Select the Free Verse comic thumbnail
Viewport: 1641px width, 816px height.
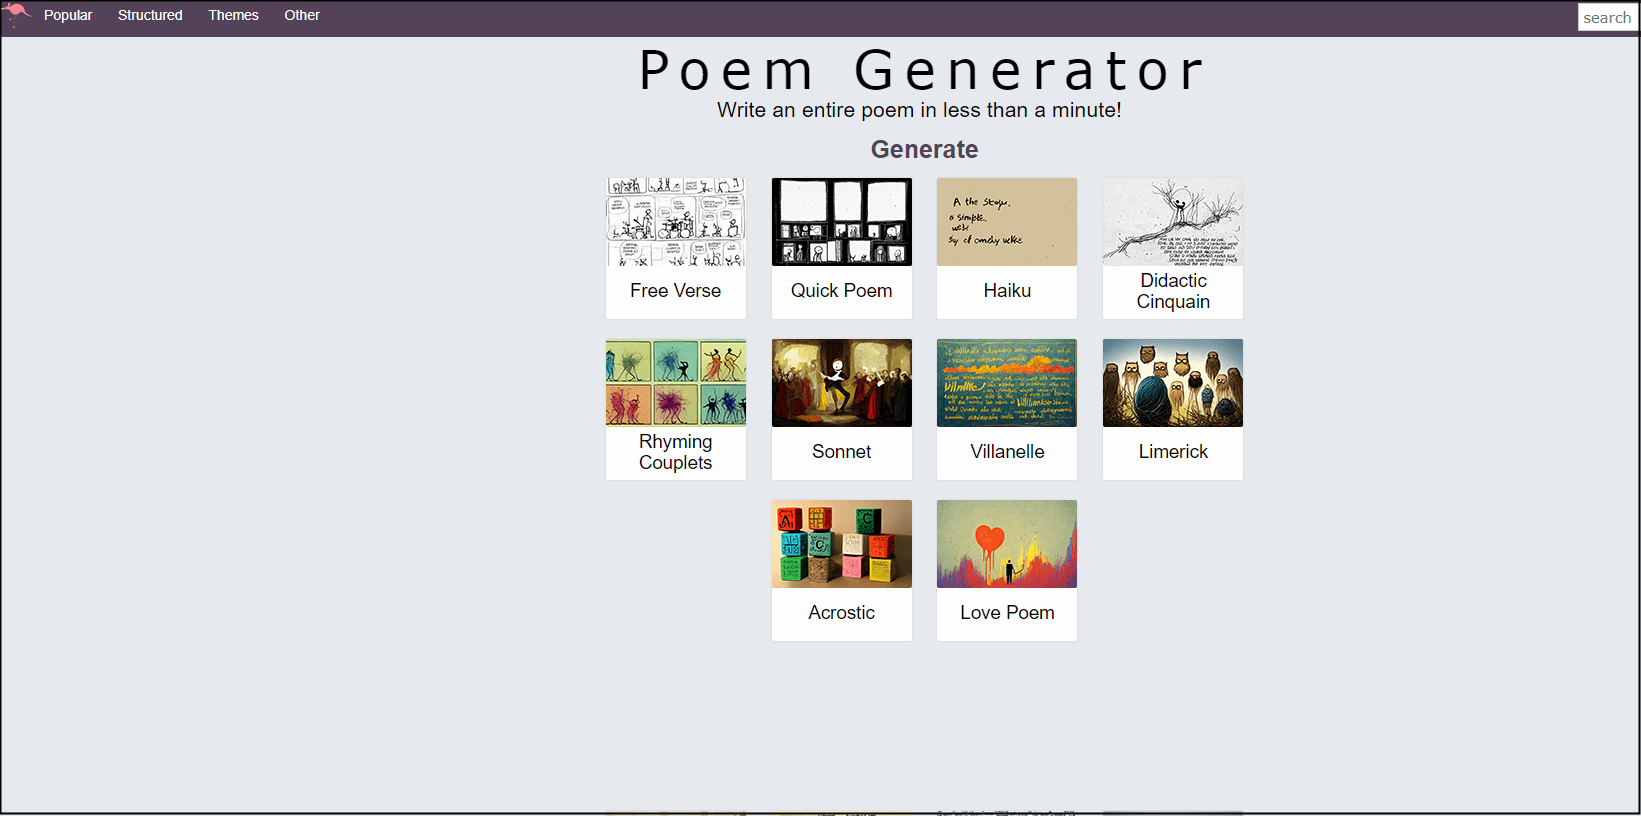(676, 222)
